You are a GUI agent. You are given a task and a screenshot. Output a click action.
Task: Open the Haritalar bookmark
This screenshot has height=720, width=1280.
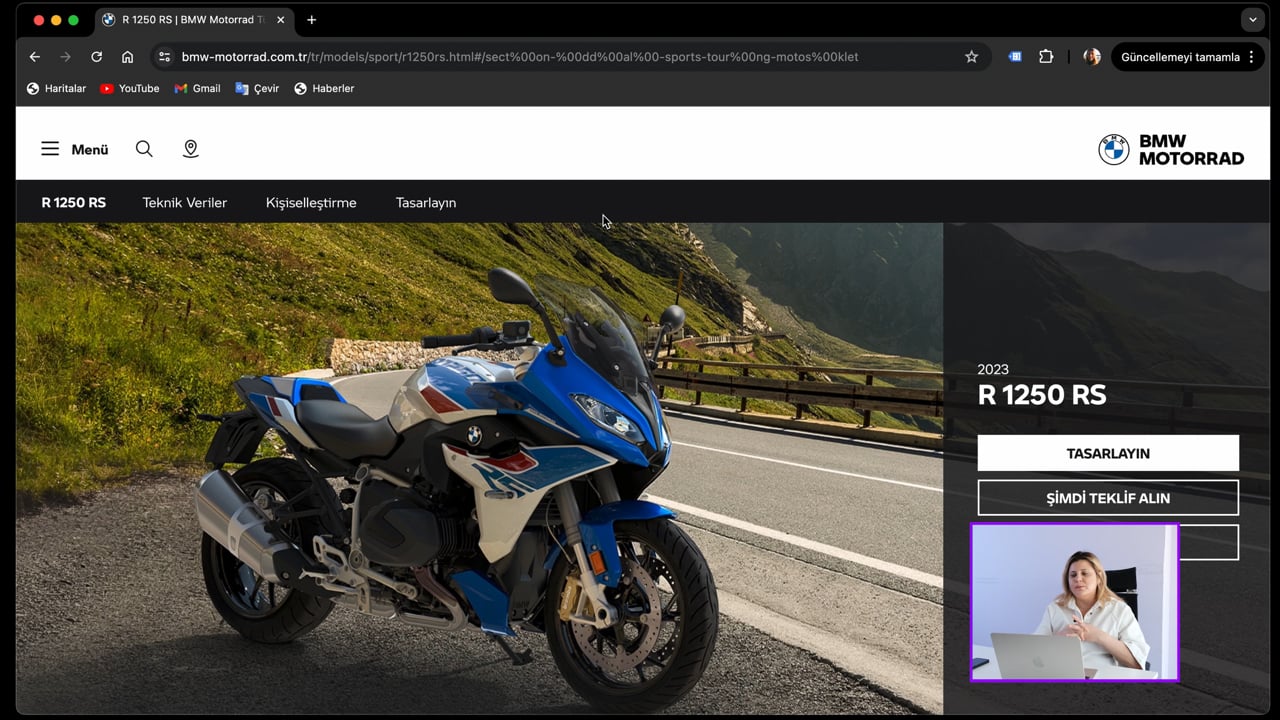[x=56, y=88]
